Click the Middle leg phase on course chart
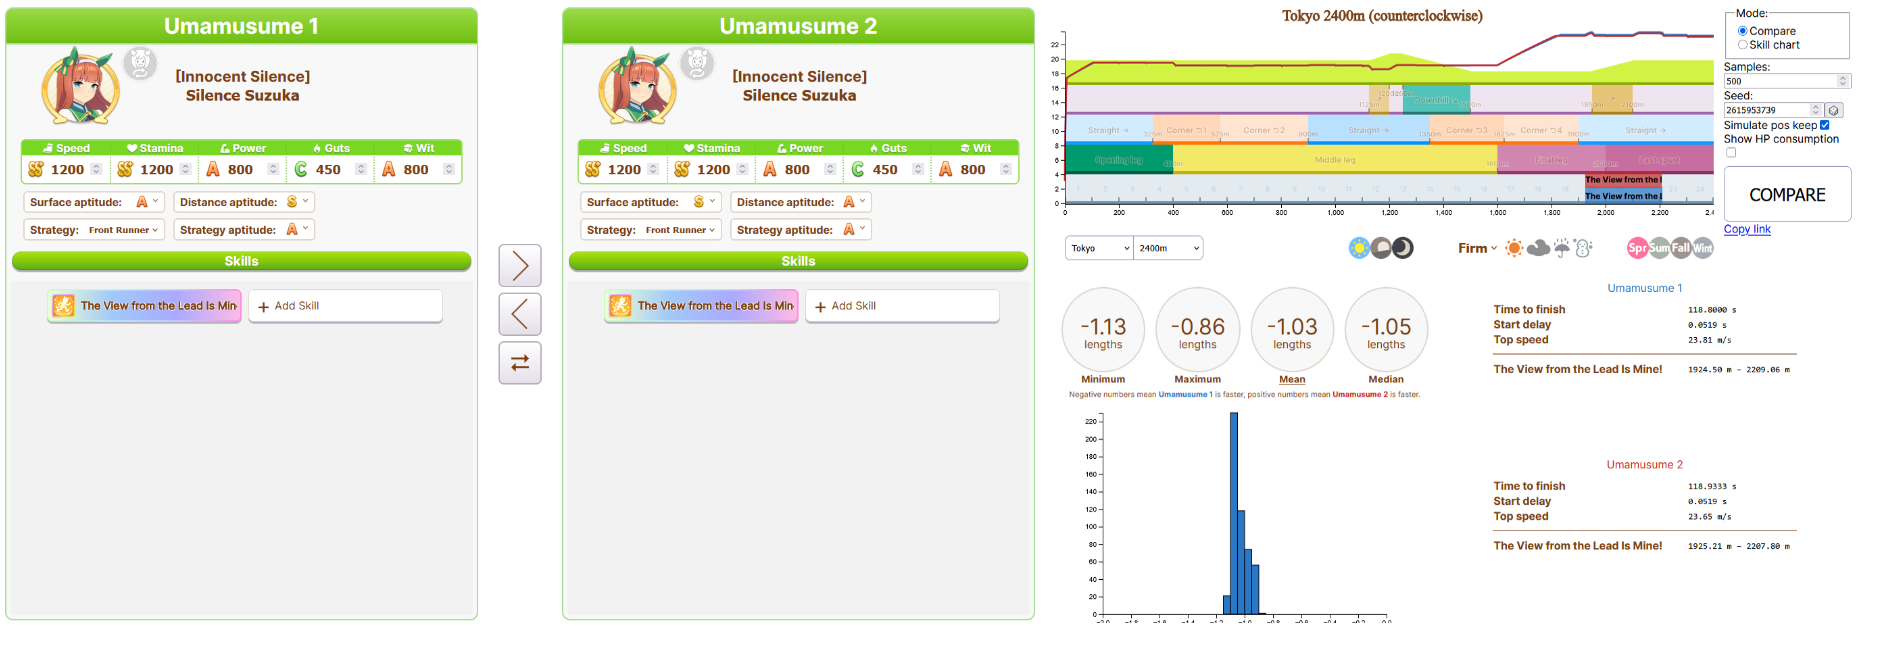The width and height of the screenshot is (1889, 650). (x=1335, y=160)
